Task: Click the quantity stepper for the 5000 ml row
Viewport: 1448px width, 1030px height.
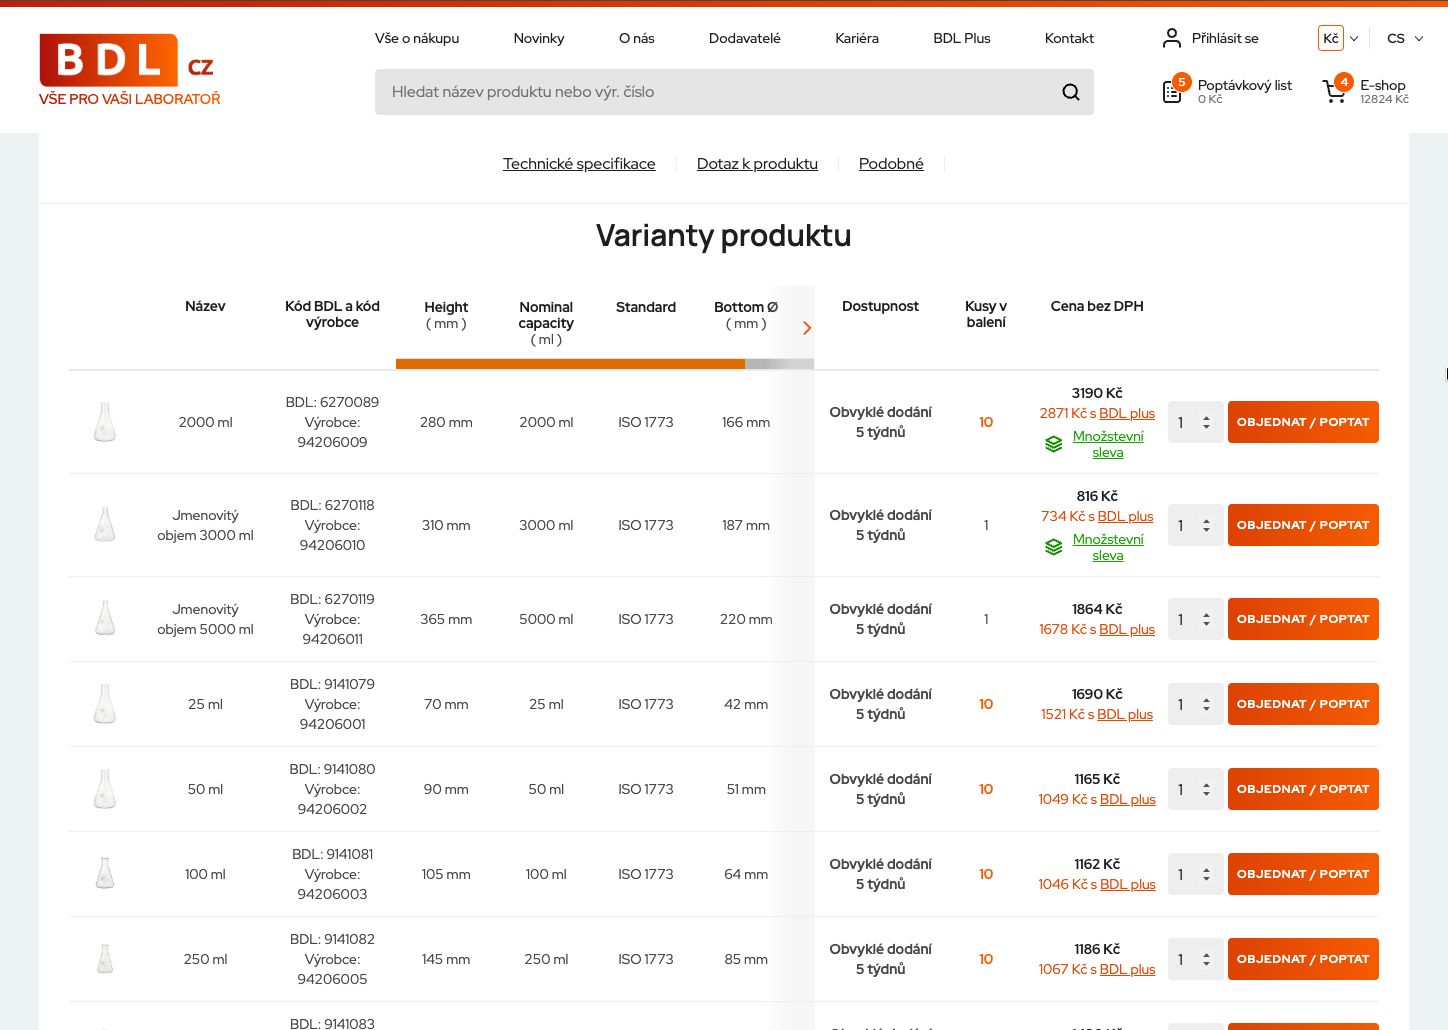Action: tap(1206, 619)
